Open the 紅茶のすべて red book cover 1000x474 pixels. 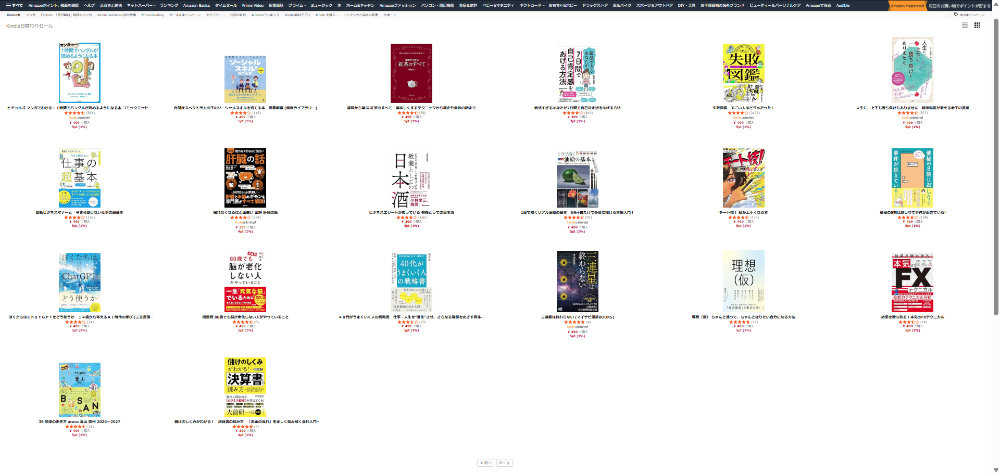(x=410, y=73)
